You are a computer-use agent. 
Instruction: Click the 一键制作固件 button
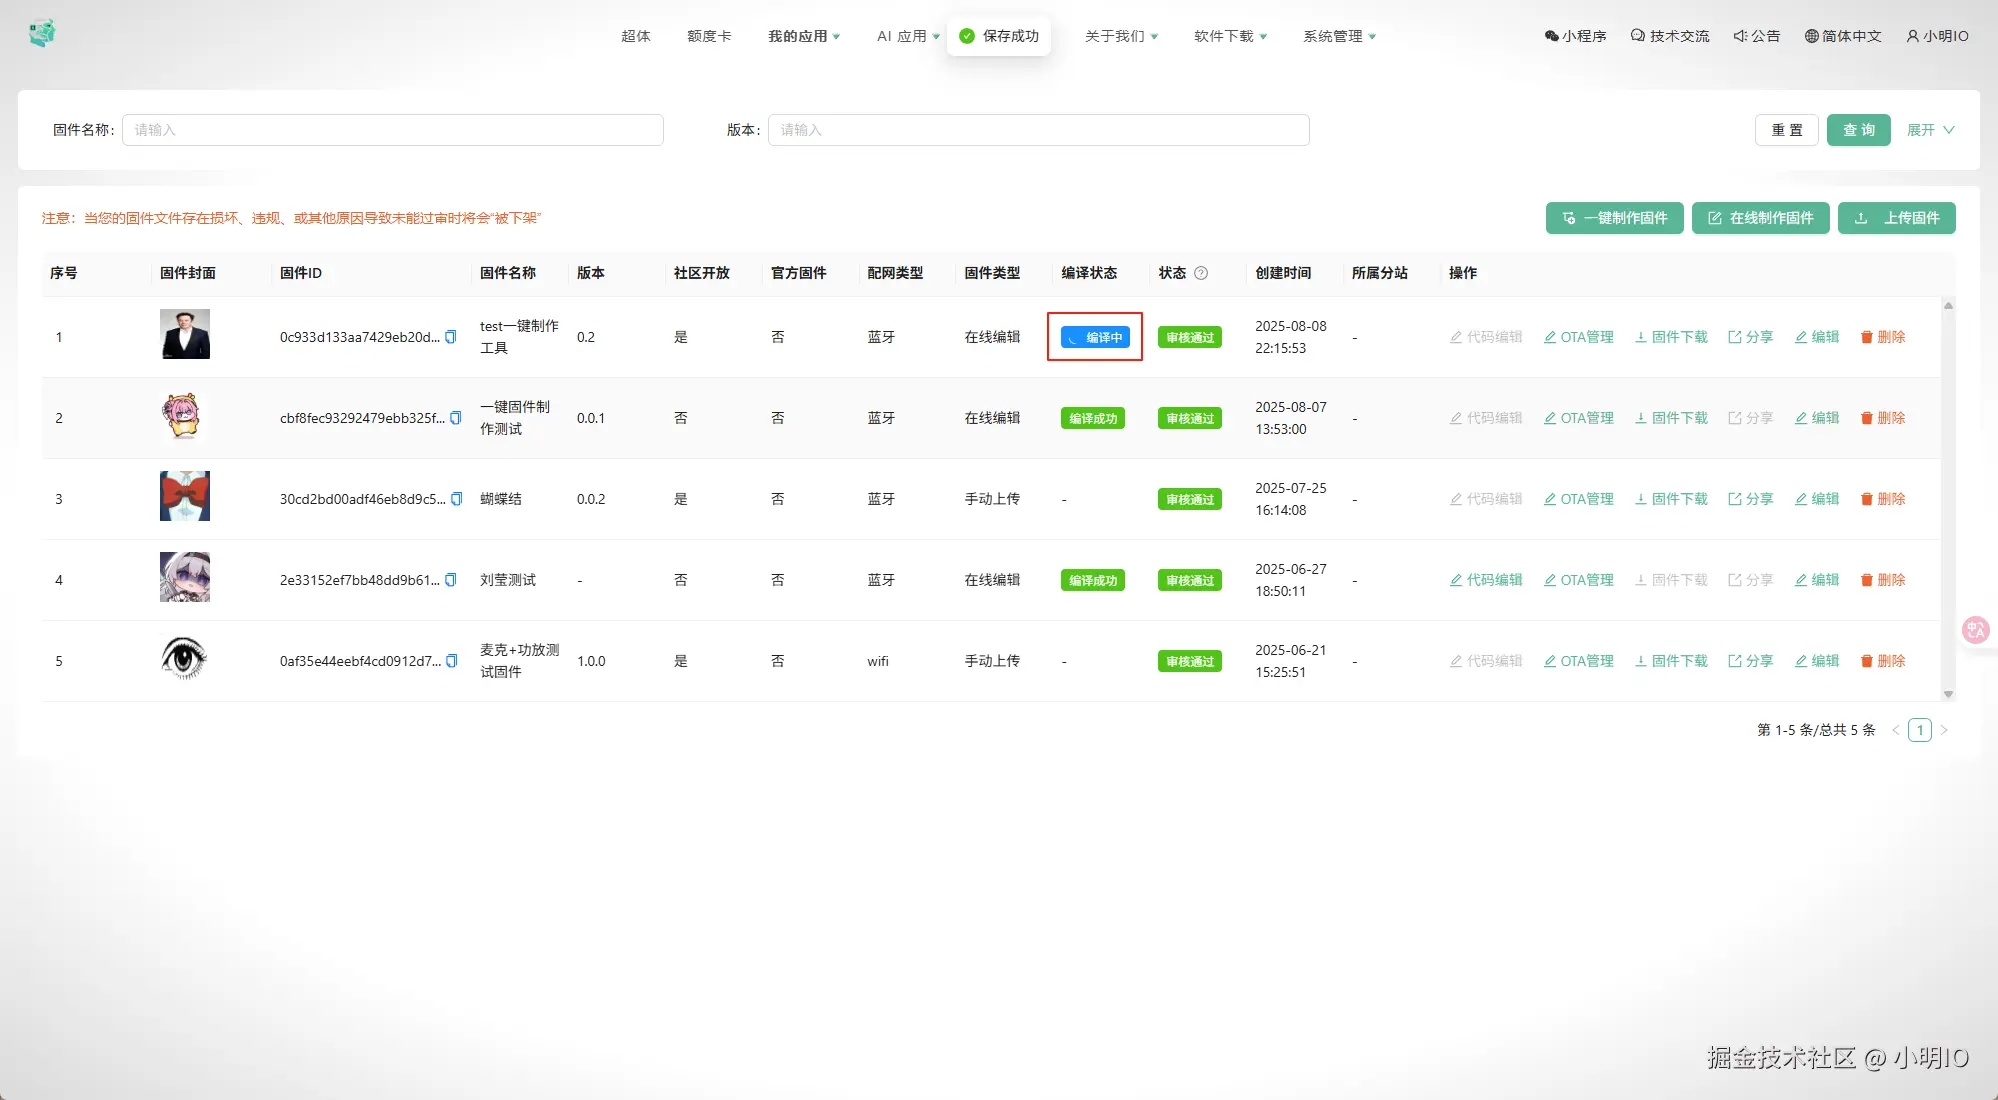[x=1614, y=218]
